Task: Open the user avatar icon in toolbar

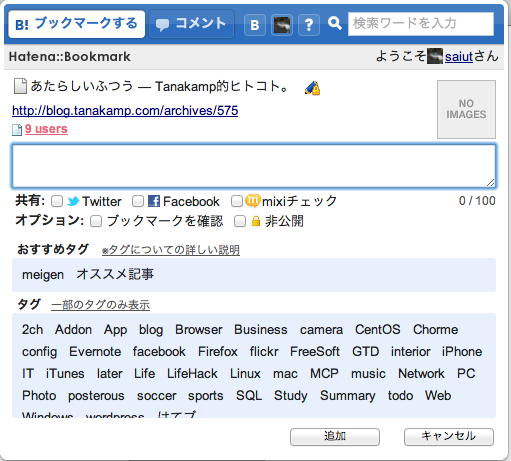Action: point(282,25)
